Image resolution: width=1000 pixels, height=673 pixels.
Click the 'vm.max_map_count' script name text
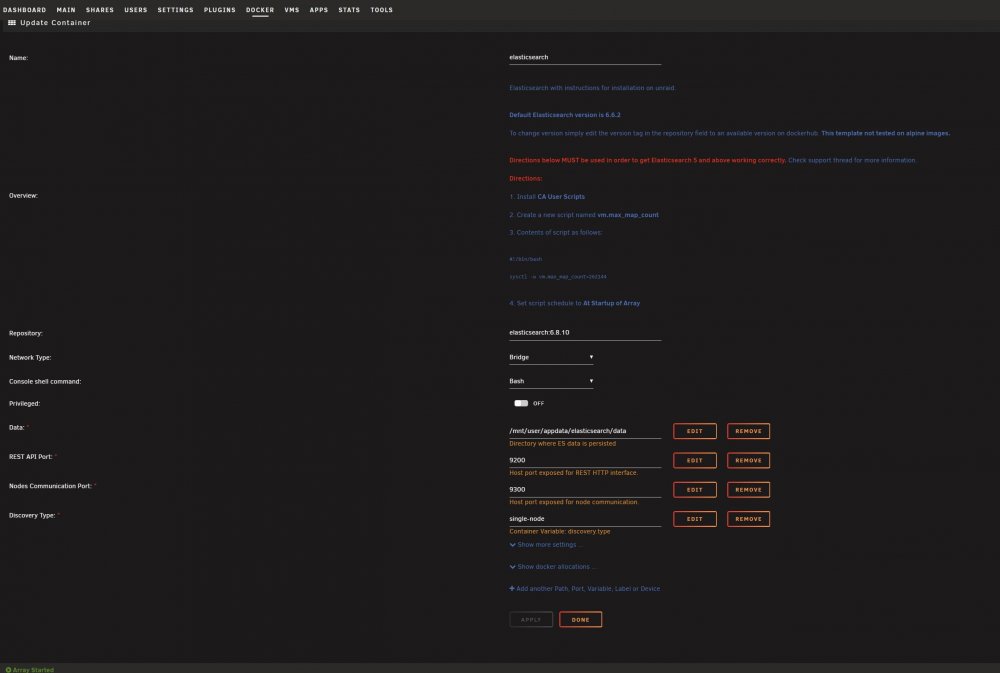(628, 215)
